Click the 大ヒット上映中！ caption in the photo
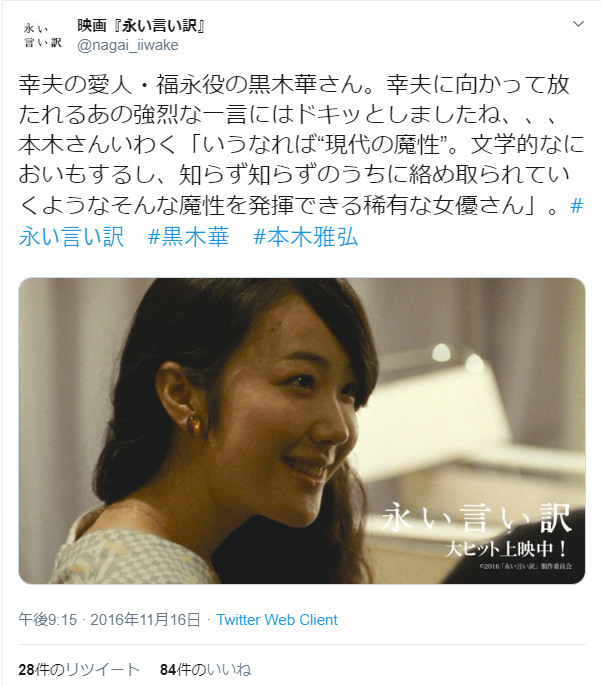 coord(507,548)
